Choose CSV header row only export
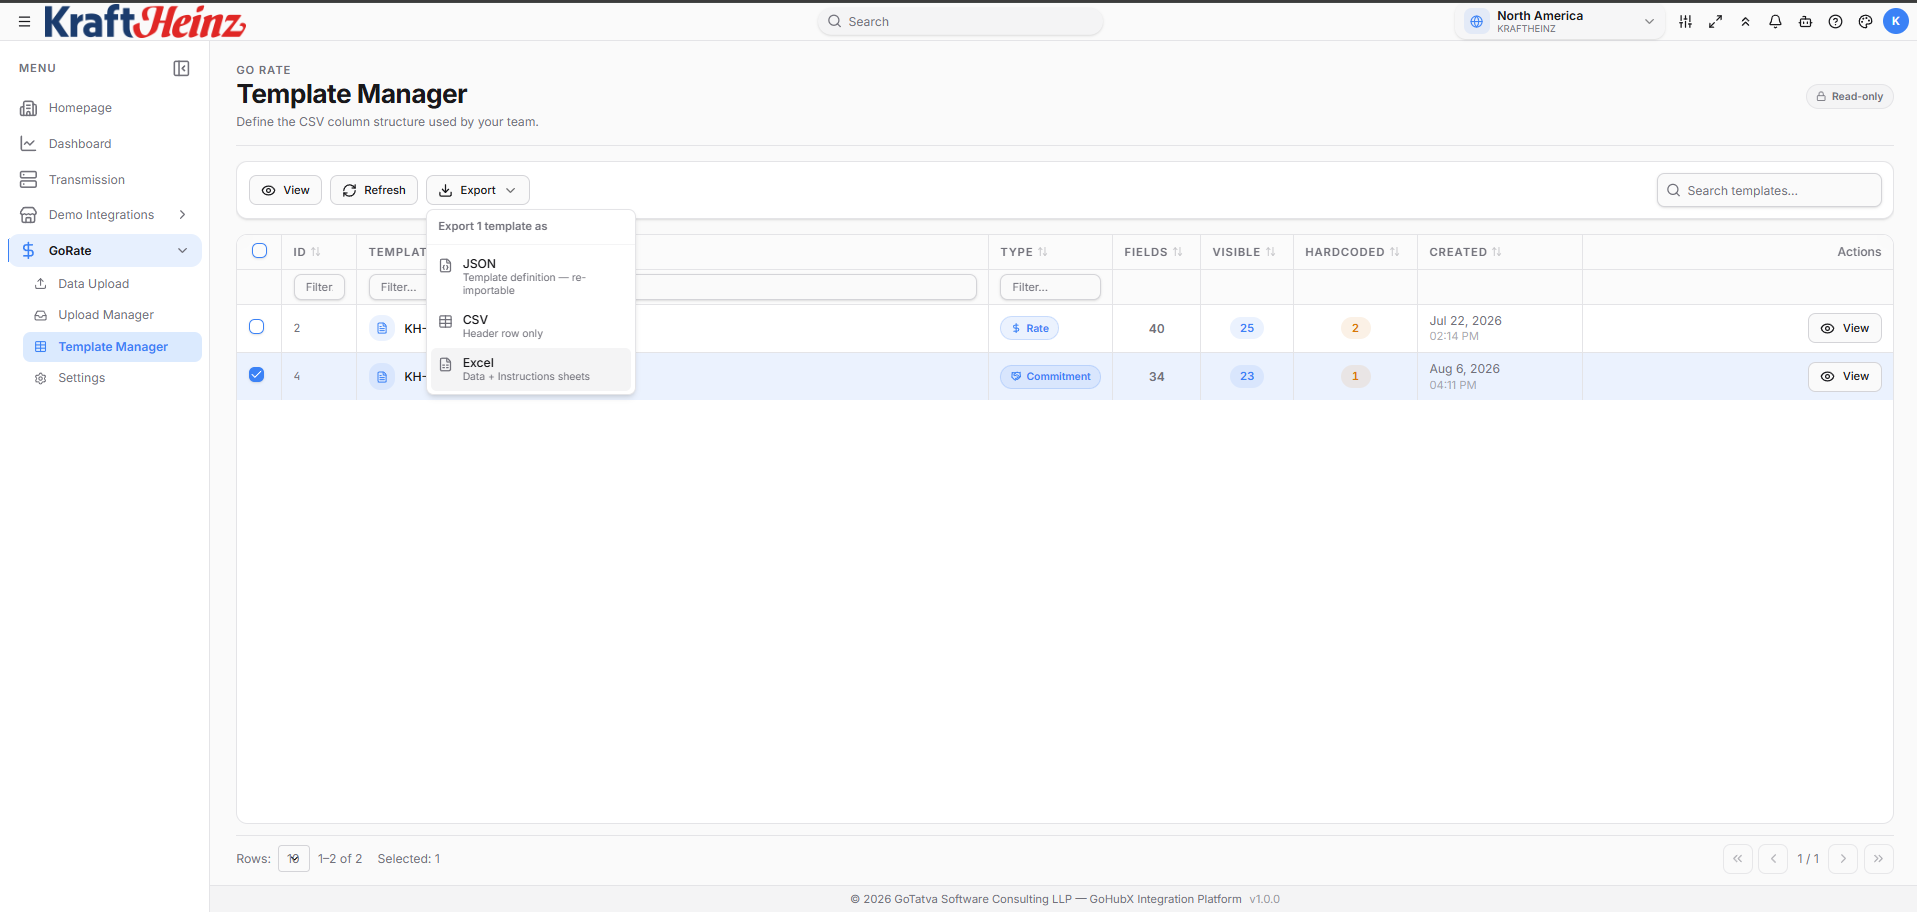This screenshot has height=912, width=1917. [531, 326]
